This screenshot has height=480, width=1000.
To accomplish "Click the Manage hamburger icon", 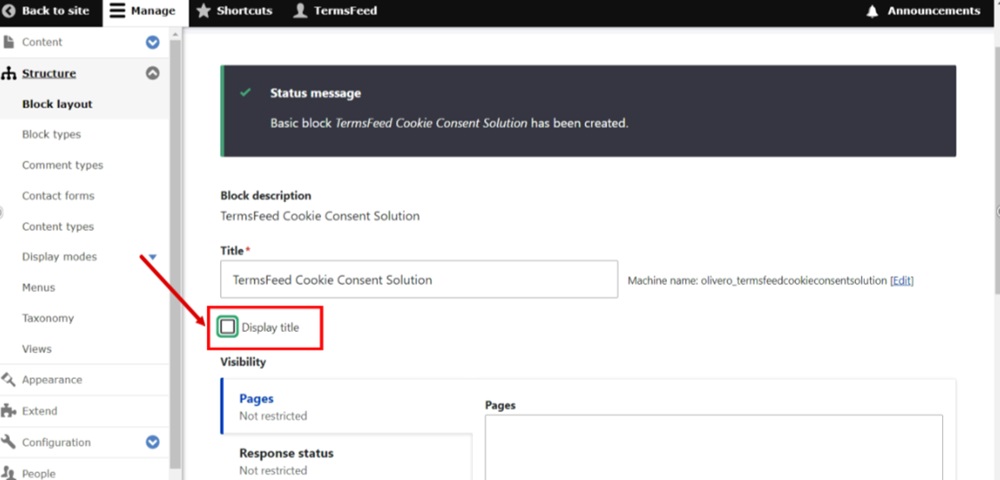I will [x=117, y=11].
